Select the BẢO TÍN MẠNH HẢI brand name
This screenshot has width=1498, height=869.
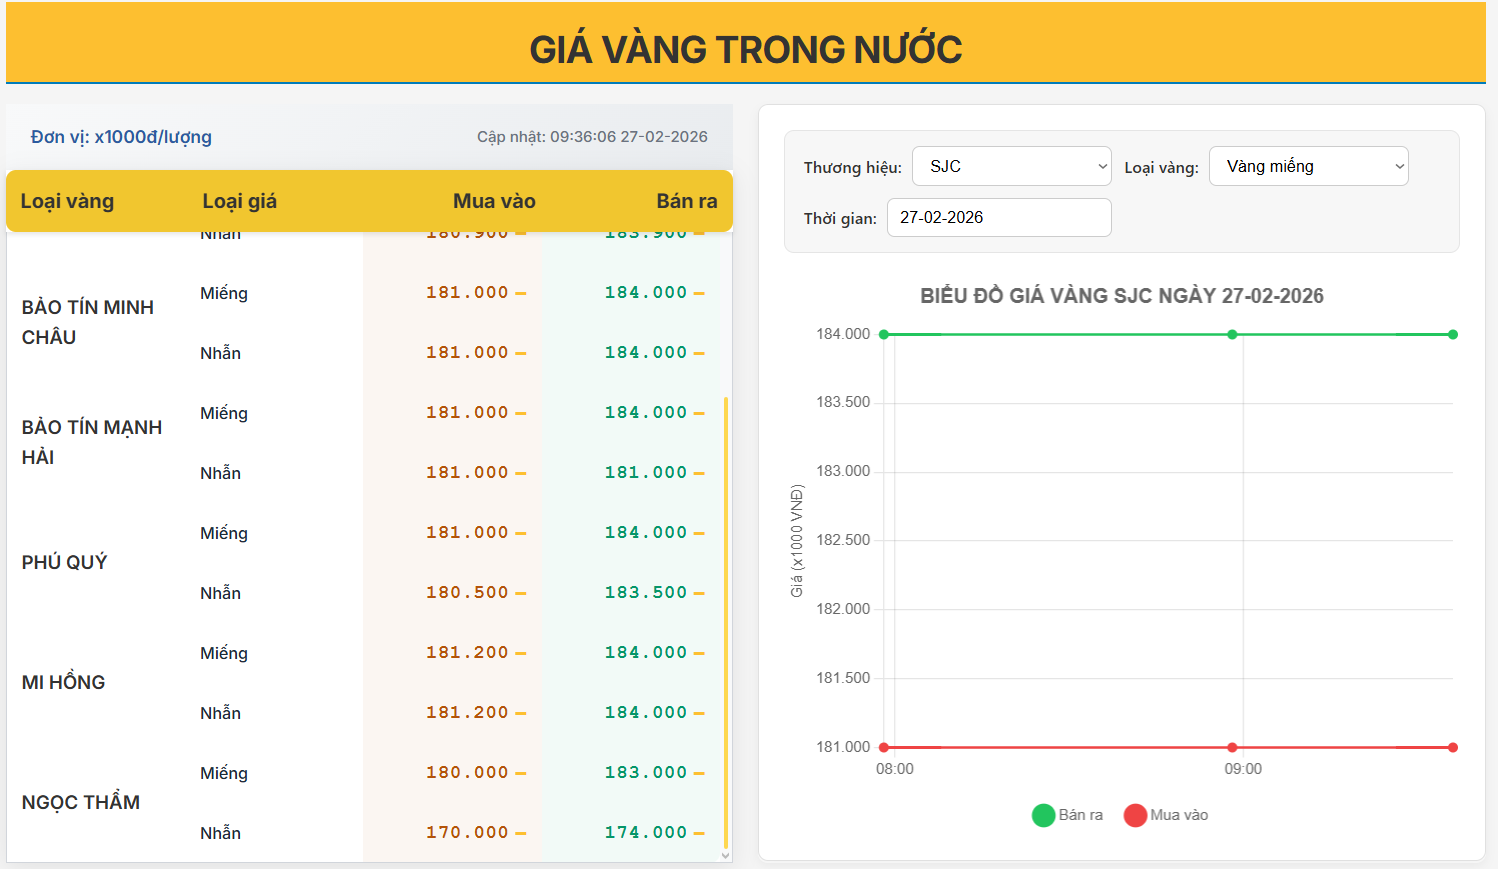[x=92, y=442]
